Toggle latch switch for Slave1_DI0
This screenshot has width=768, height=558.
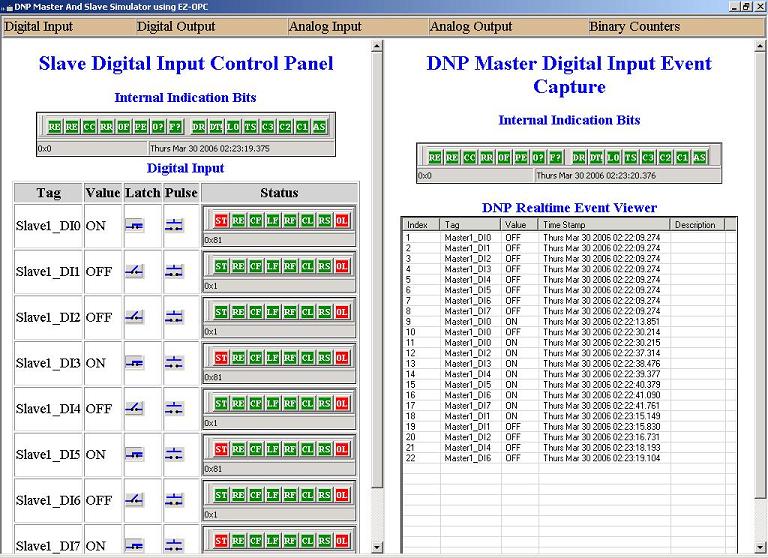134,225
